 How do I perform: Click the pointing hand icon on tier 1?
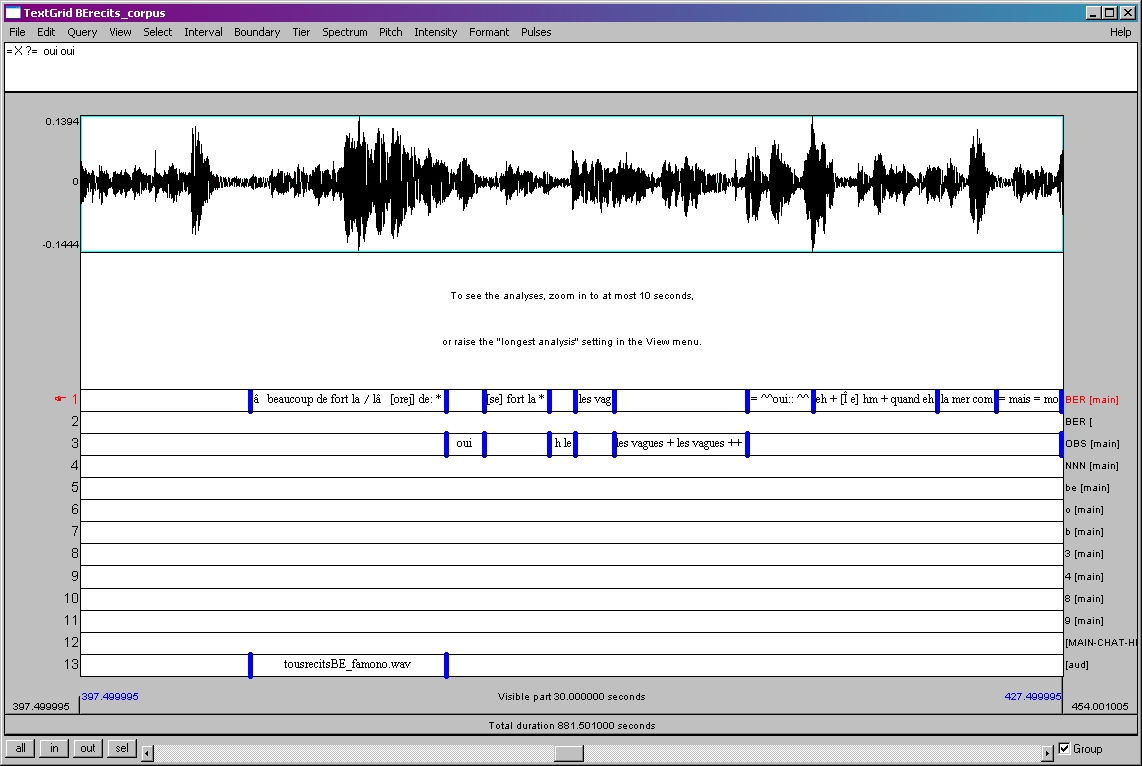[60, 399]
